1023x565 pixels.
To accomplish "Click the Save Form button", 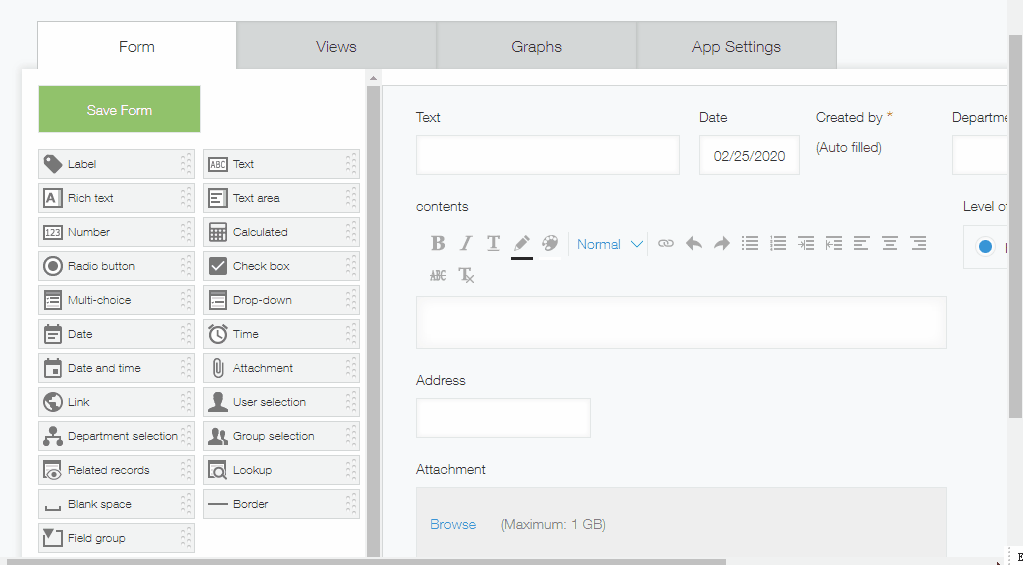I will pyautogui.click(x=119, y=110).
